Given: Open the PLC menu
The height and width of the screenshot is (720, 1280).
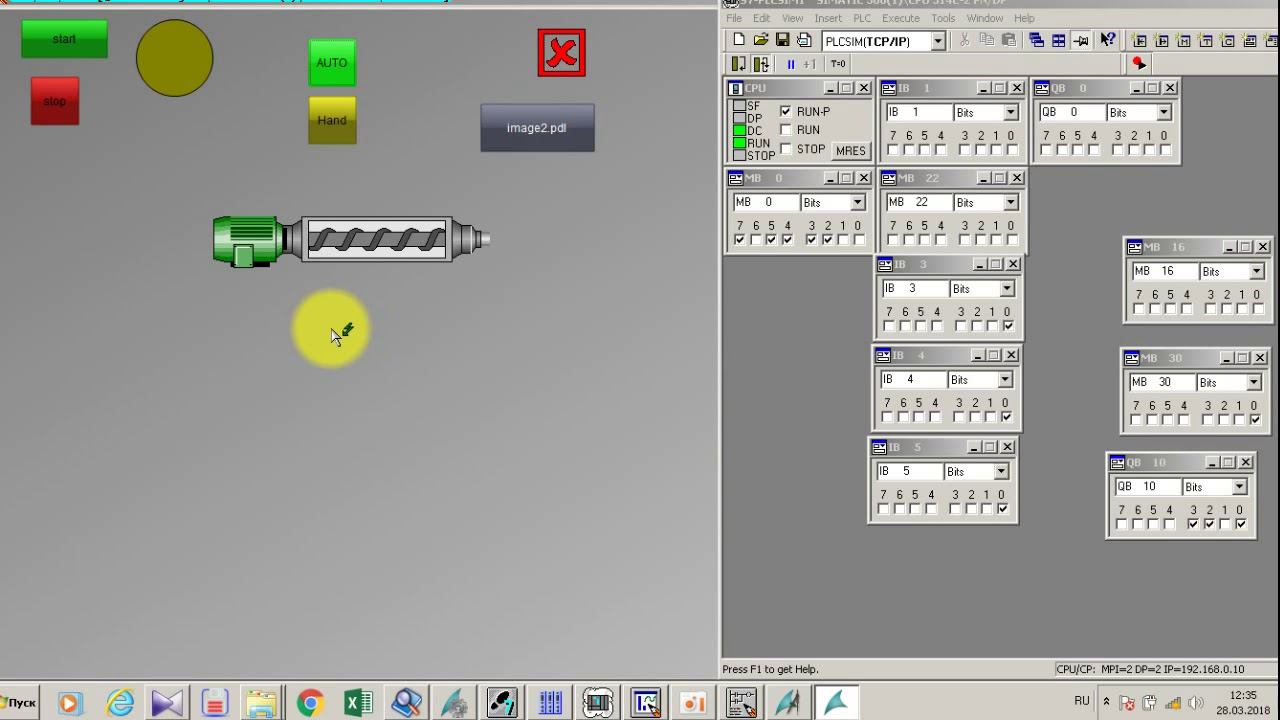Looking at the screenshot, I should (862, 18).
